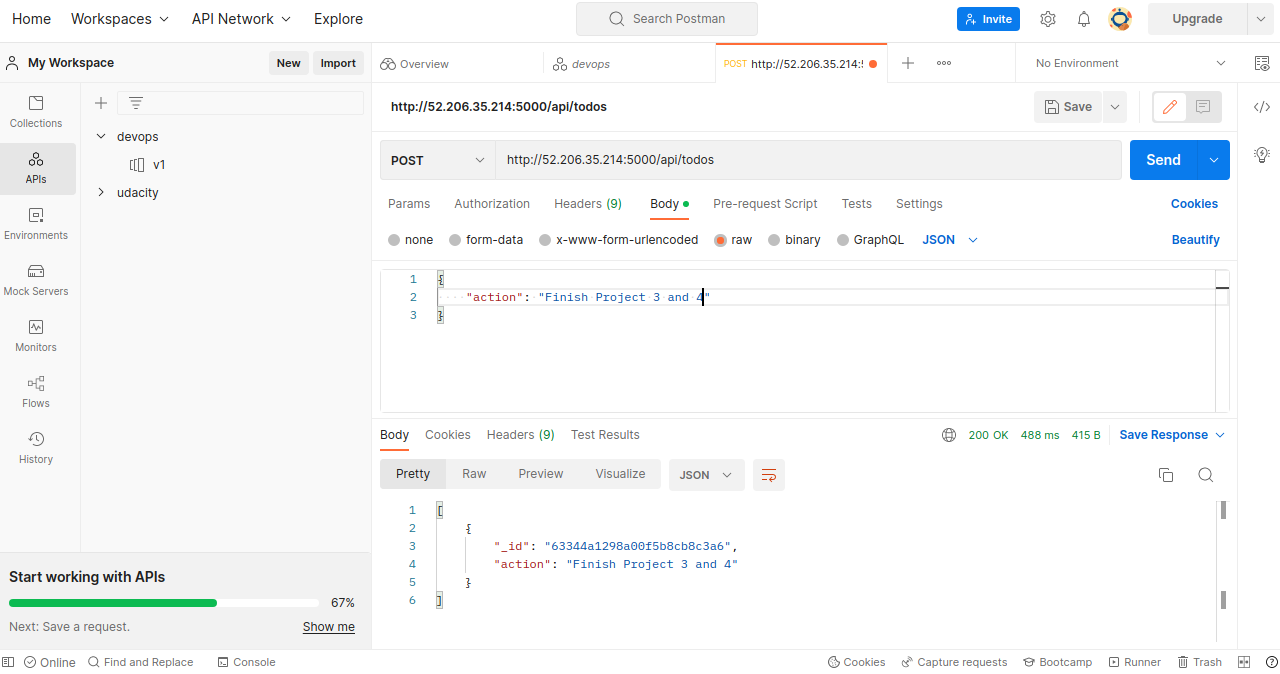Switch to the Params tab
The height and width of the screenshot is (674, 1280).
pyautogui.click(x=409, y=204)
